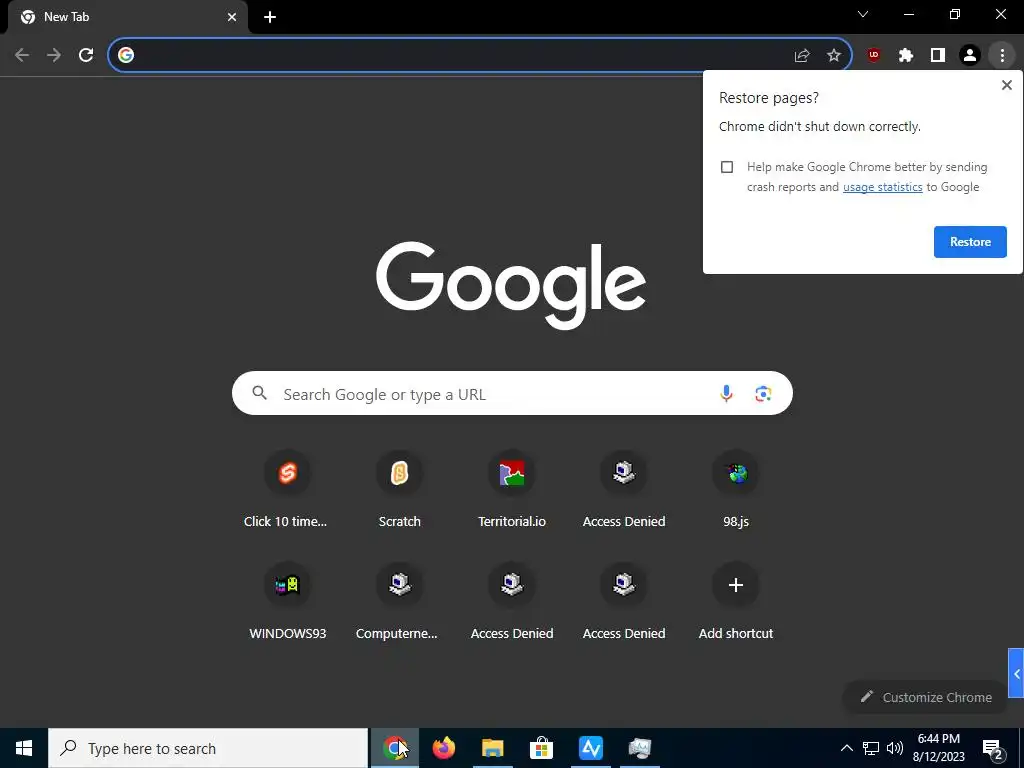The width and height of the screenshot is (1024, 768).
Task: Reload the page with the refresh icon
Action: pyautogui.click(x=86, y=55)
